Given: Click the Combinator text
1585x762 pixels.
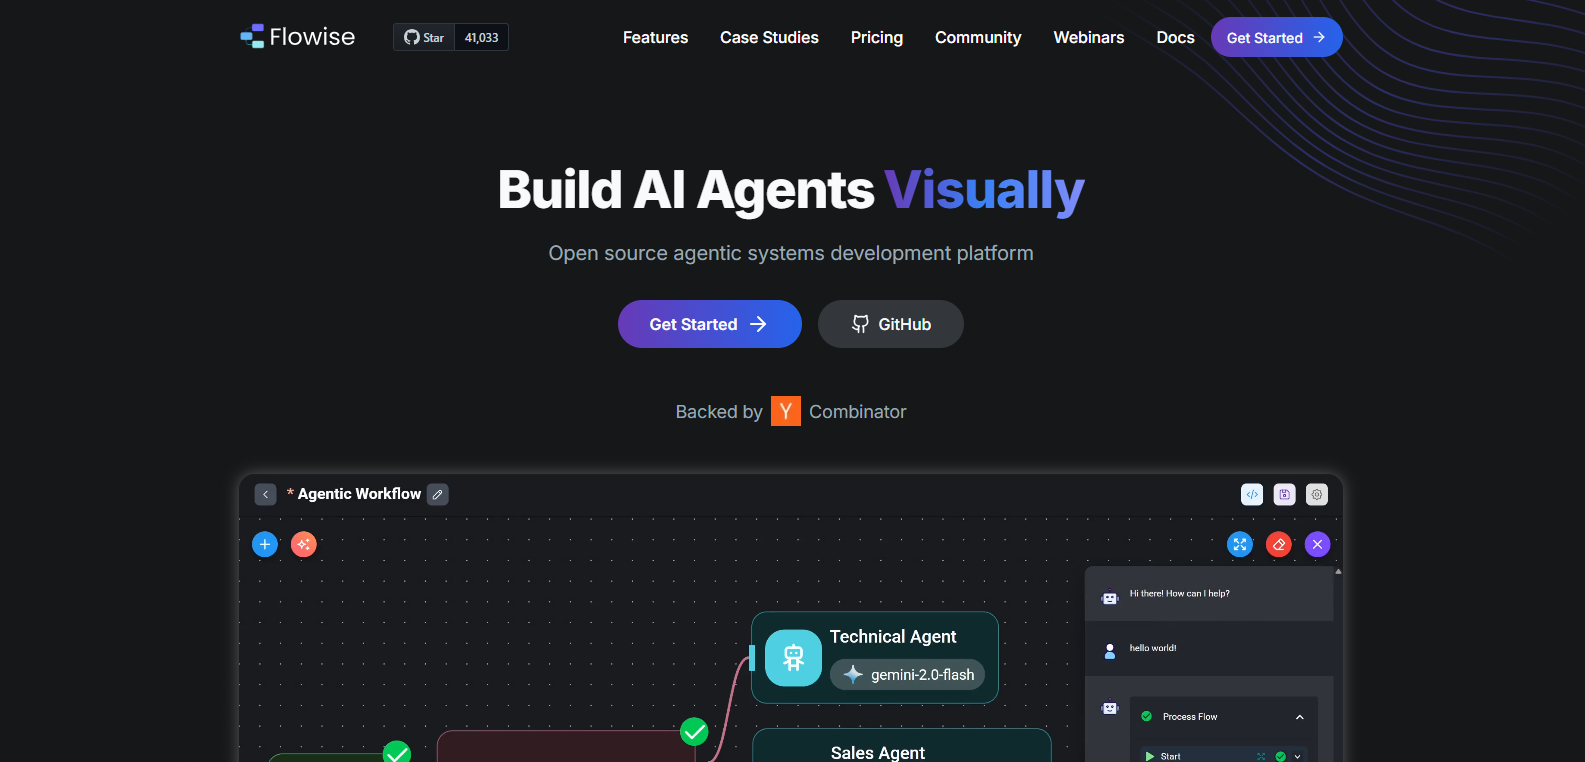Looking at the screenshot, I should click(857, 412).
